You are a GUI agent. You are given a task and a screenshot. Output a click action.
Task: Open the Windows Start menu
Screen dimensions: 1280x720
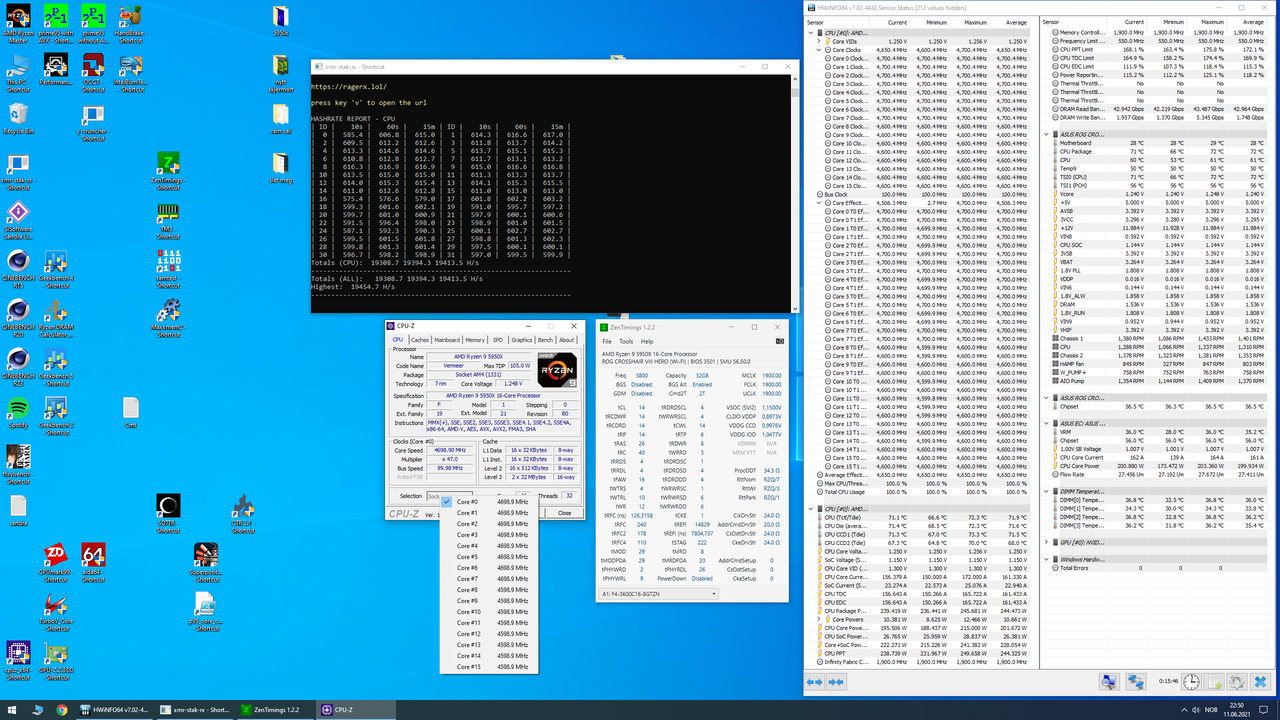(11, 709)
